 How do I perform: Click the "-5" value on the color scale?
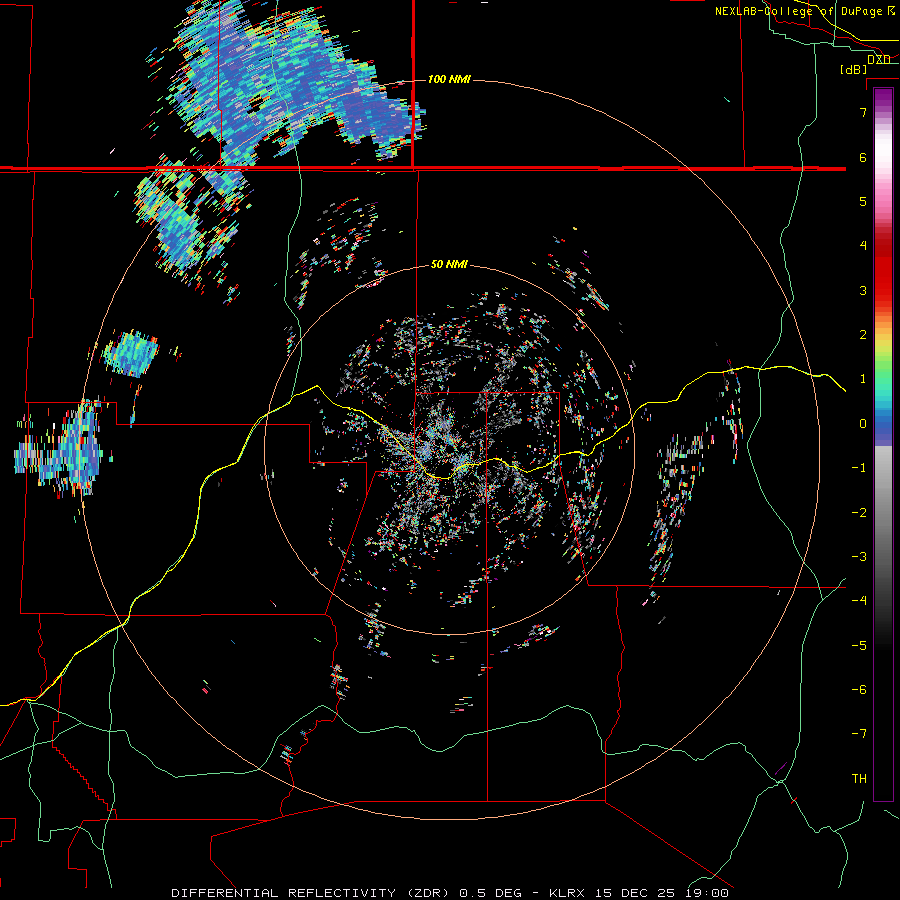click(859, 645)
